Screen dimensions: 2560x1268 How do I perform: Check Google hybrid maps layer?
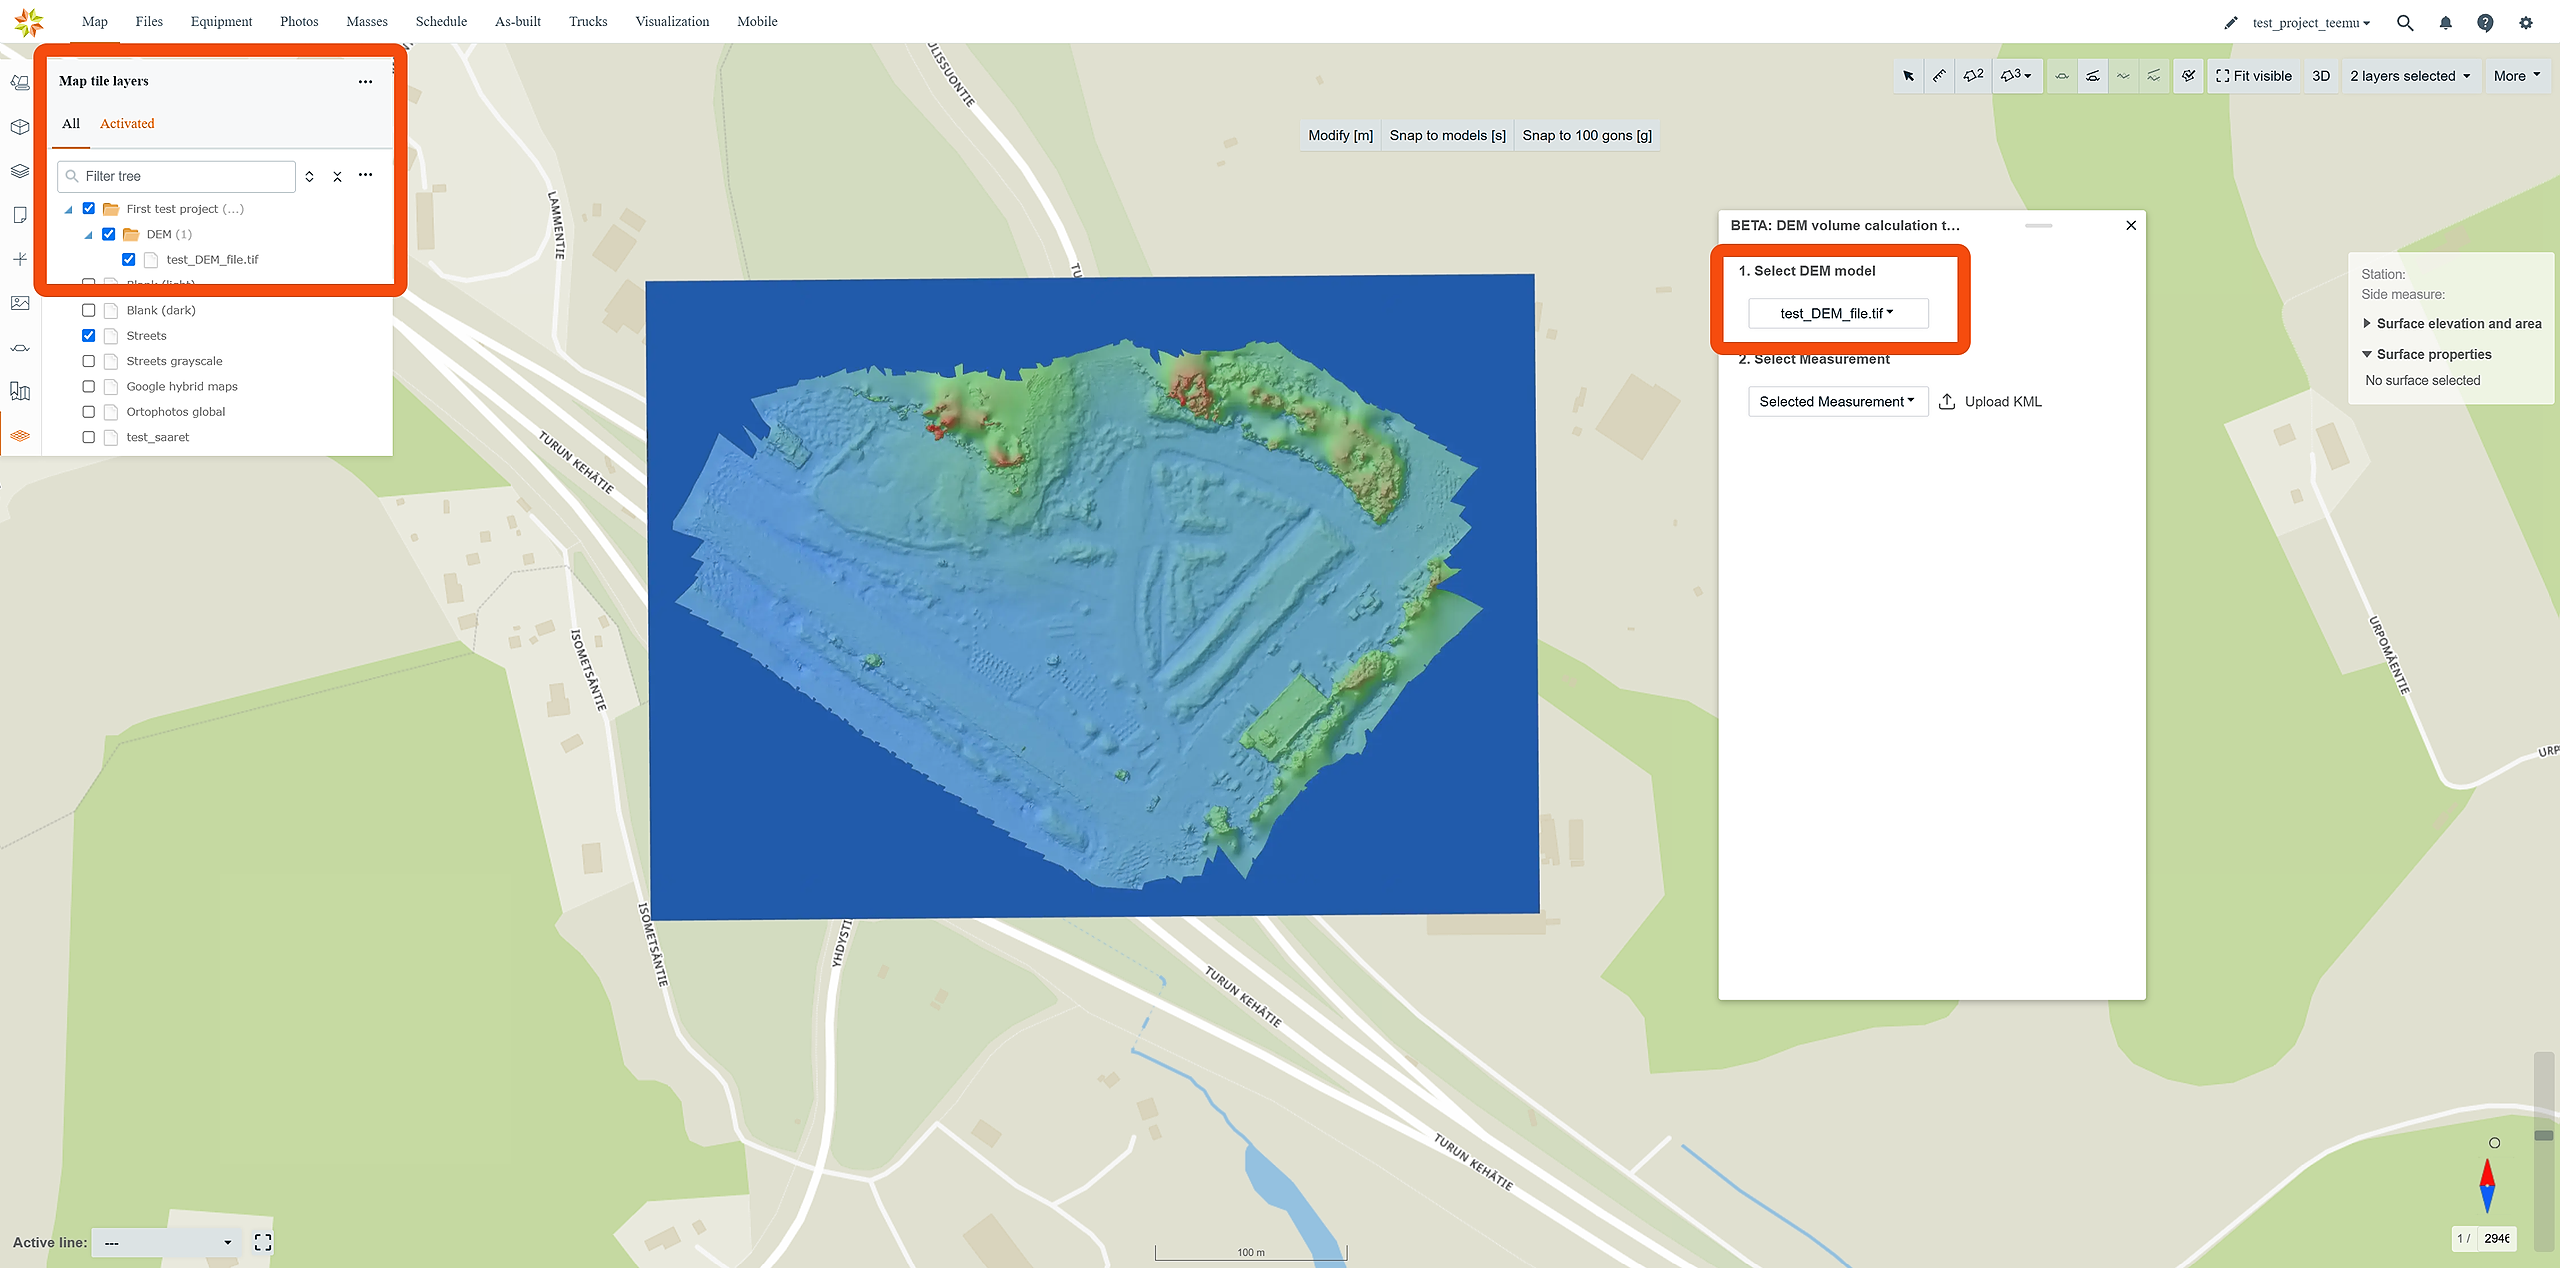(x=89, y=386)
